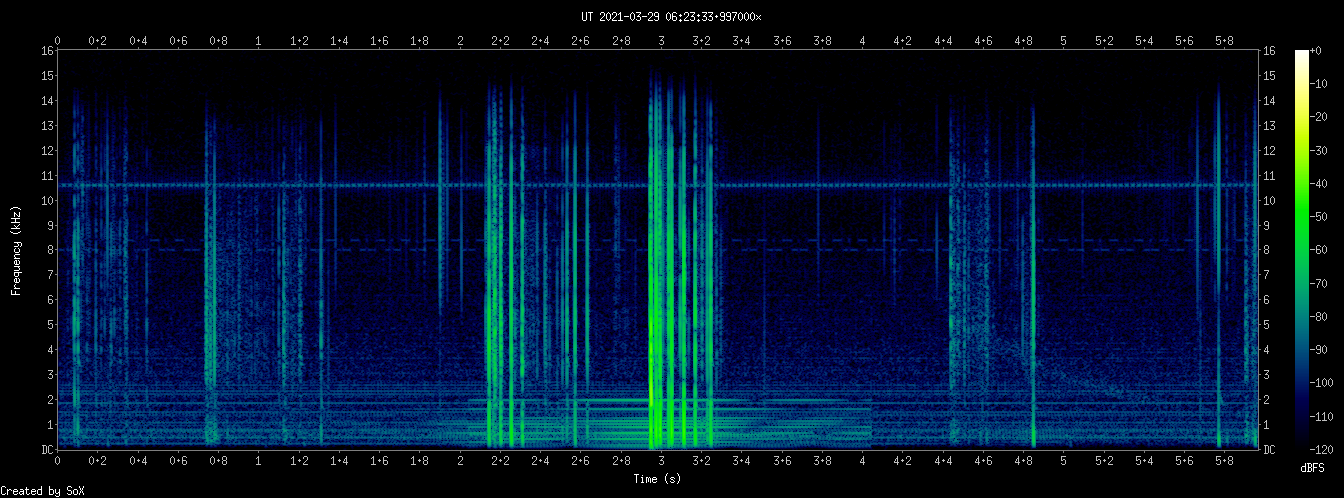The height and width of the screenshot is (498, 1344).
Task: Click the 'Time (s)' axis label
Action: coord(657,479)
